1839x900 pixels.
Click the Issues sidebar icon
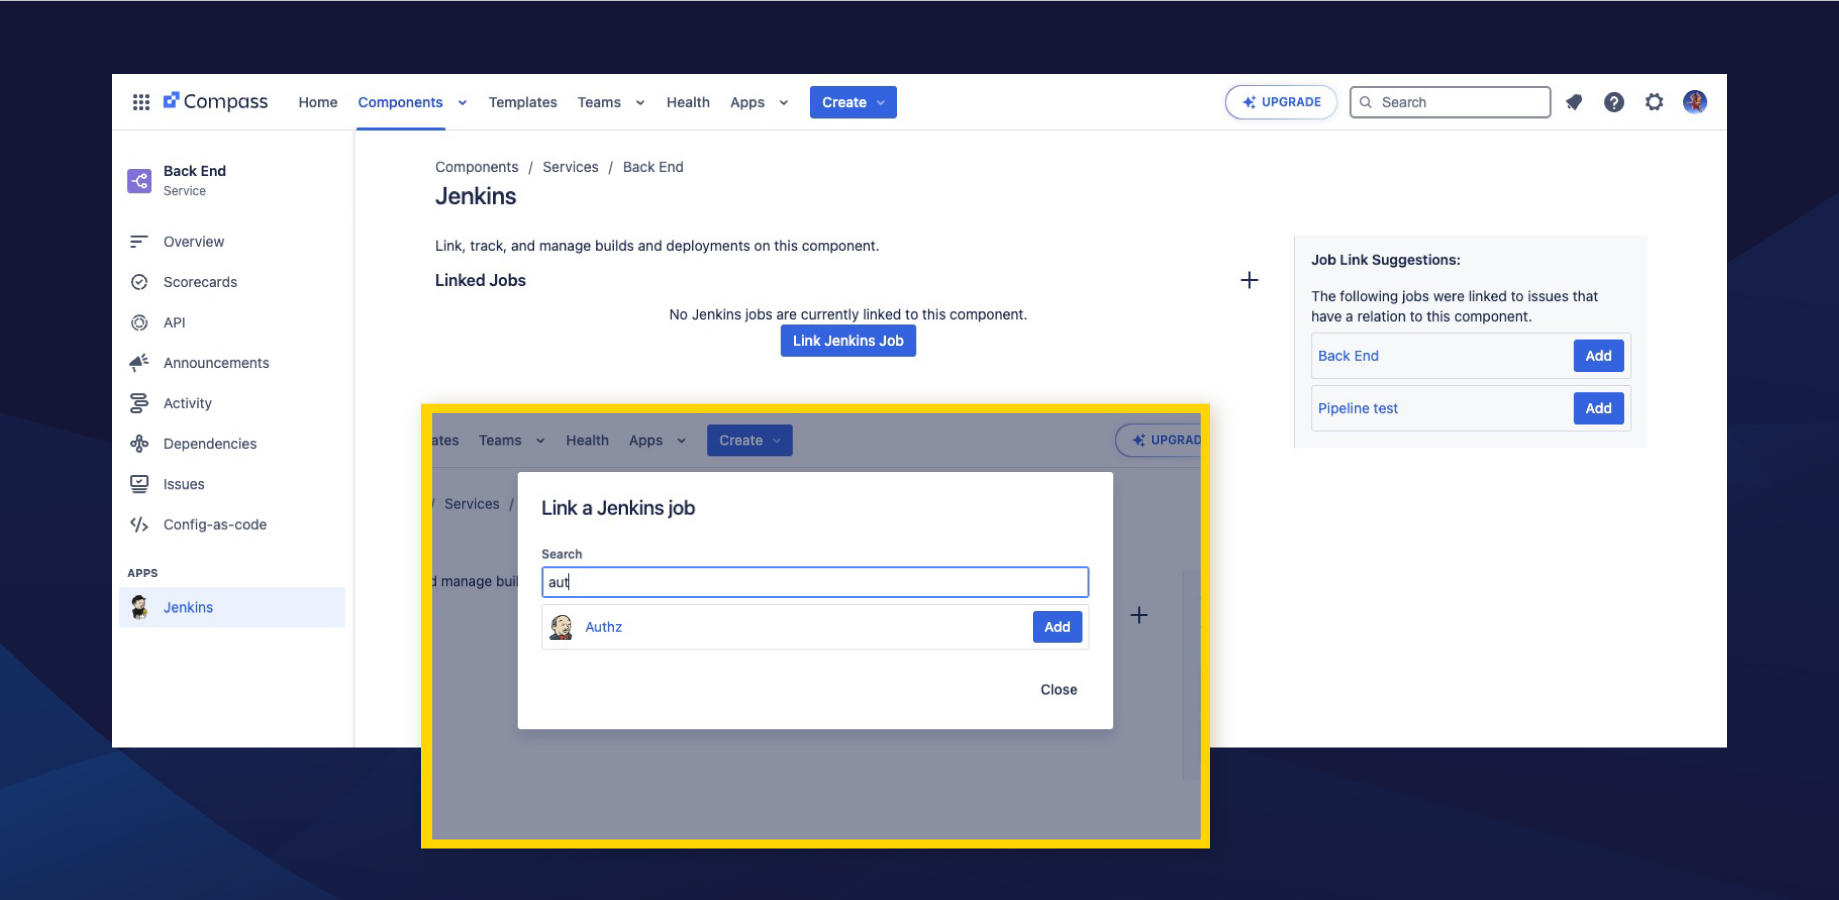139,484
